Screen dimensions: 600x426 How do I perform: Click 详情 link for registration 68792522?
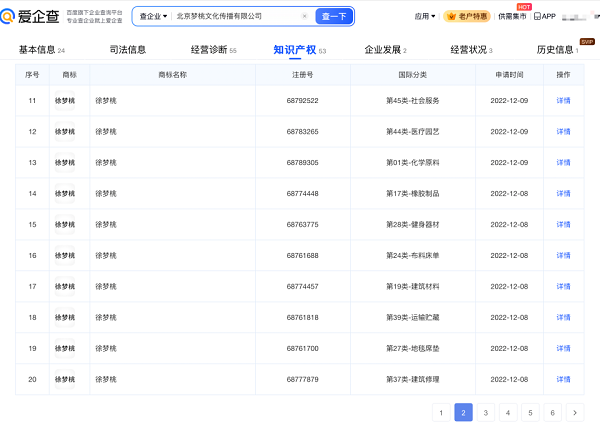563,101
